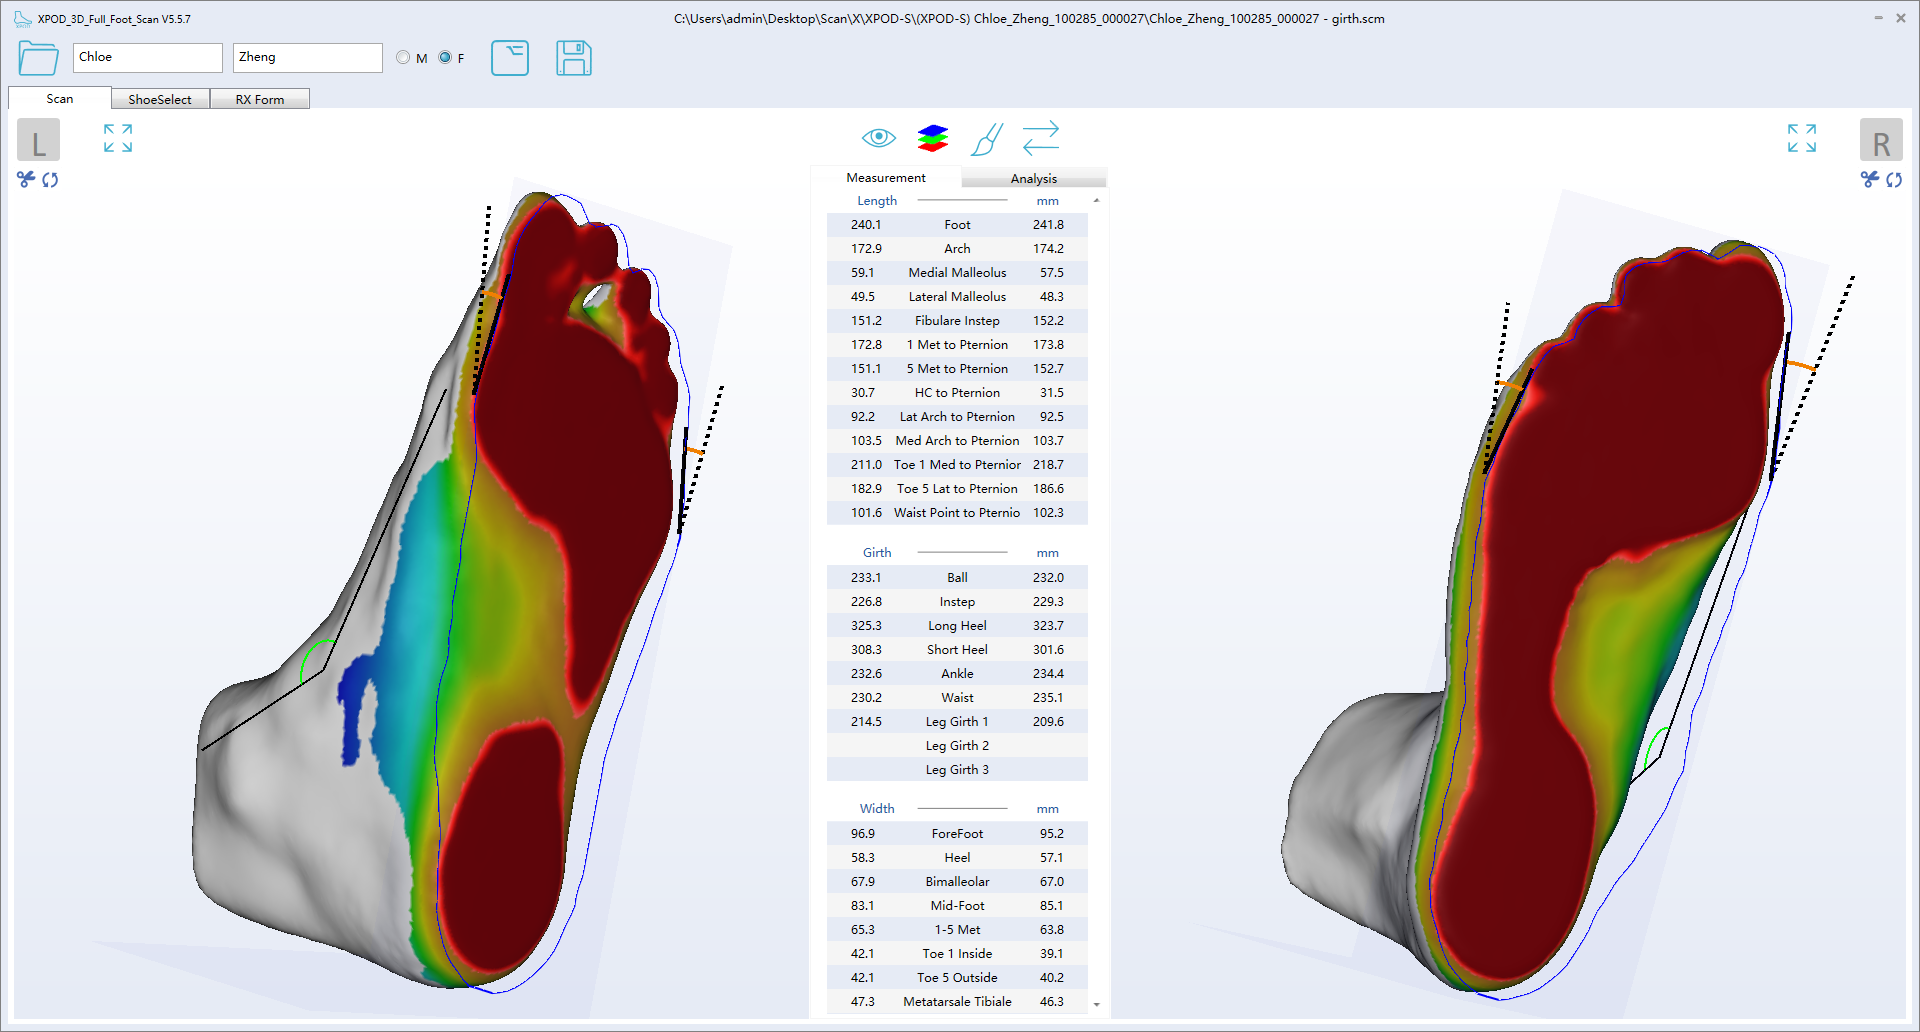The width and height of the screenshot is (1920, 1032).
Task: Select the M gender radio button
Action: 403,58
